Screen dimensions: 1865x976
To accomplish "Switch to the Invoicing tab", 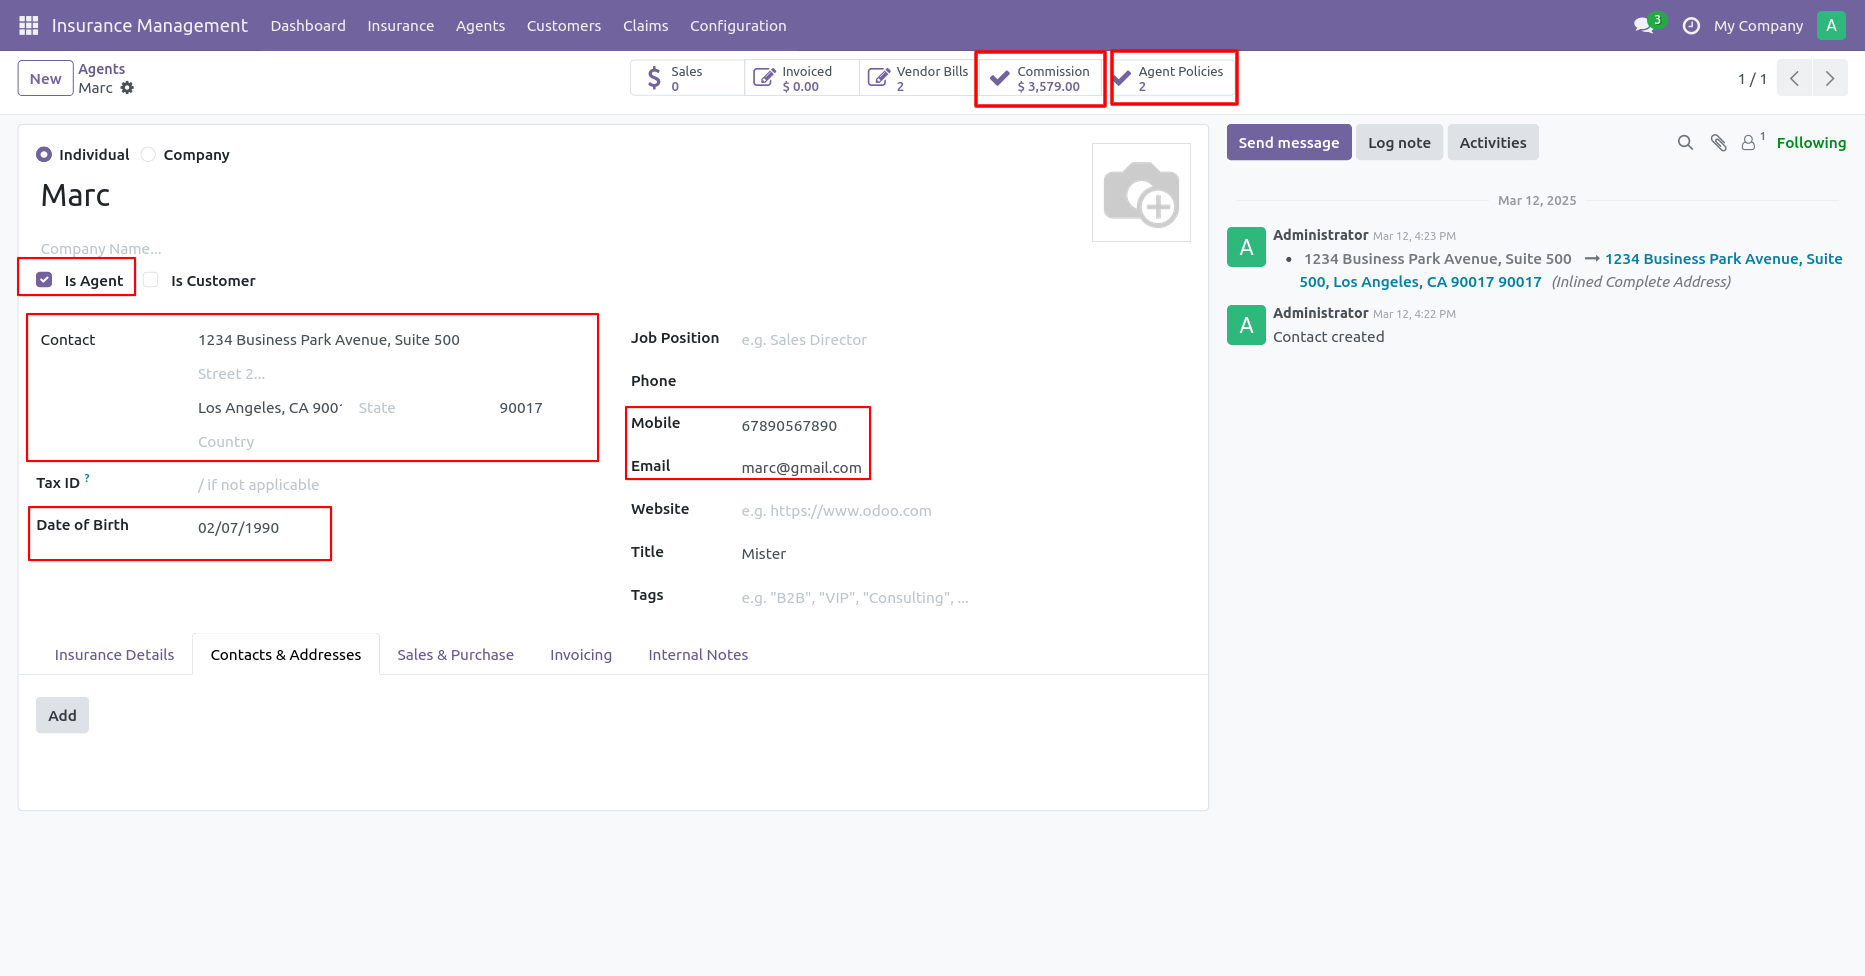I will click(581, 655).
